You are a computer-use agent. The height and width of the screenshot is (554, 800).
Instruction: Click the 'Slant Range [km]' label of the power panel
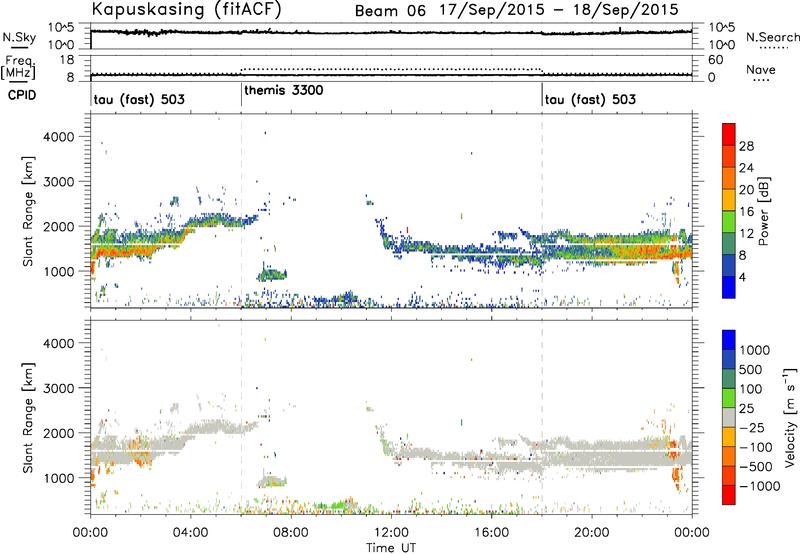[x=28, y=212]
